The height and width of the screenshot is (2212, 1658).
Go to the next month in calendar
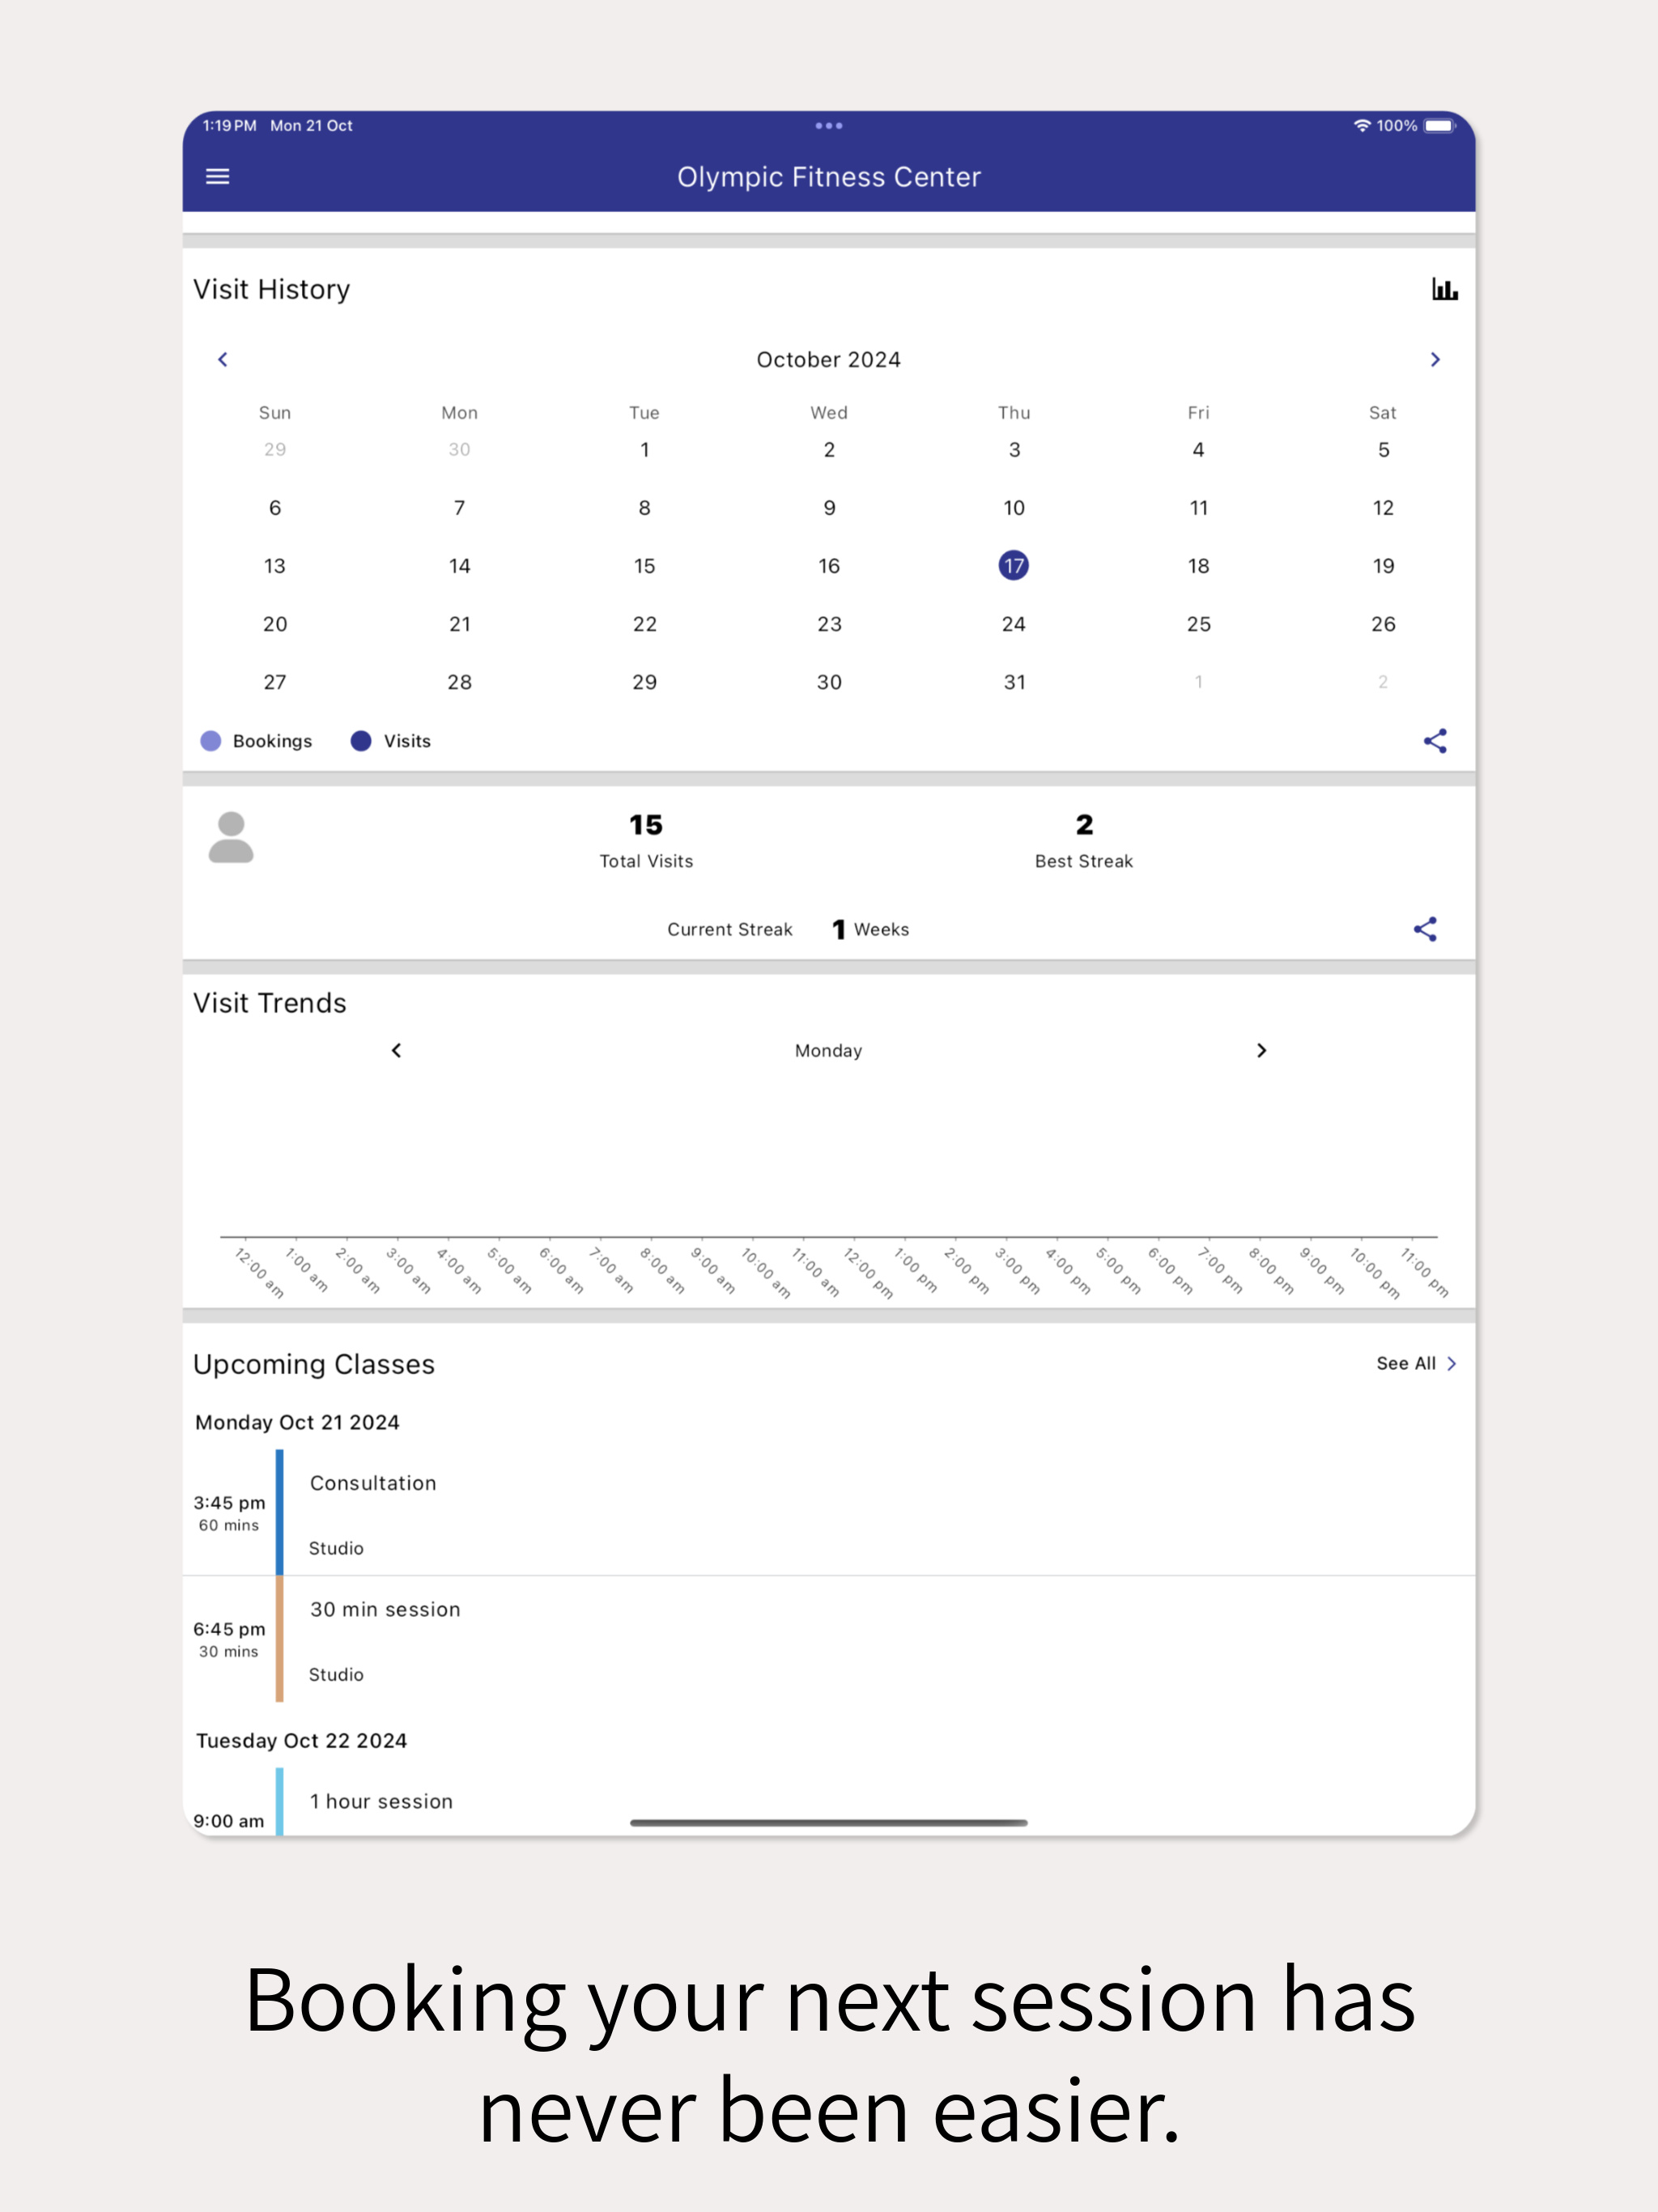click(1435, 359)
